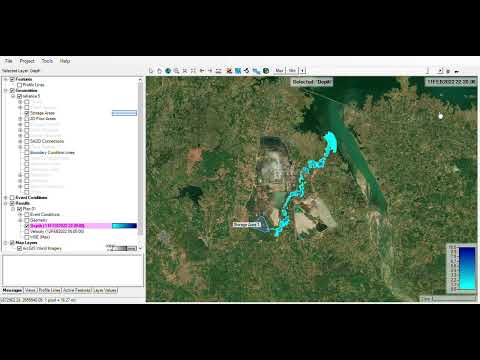This screenshot has width=480, height=360.
Task: Click the Max button in toolbar
Action: [279, 71]
